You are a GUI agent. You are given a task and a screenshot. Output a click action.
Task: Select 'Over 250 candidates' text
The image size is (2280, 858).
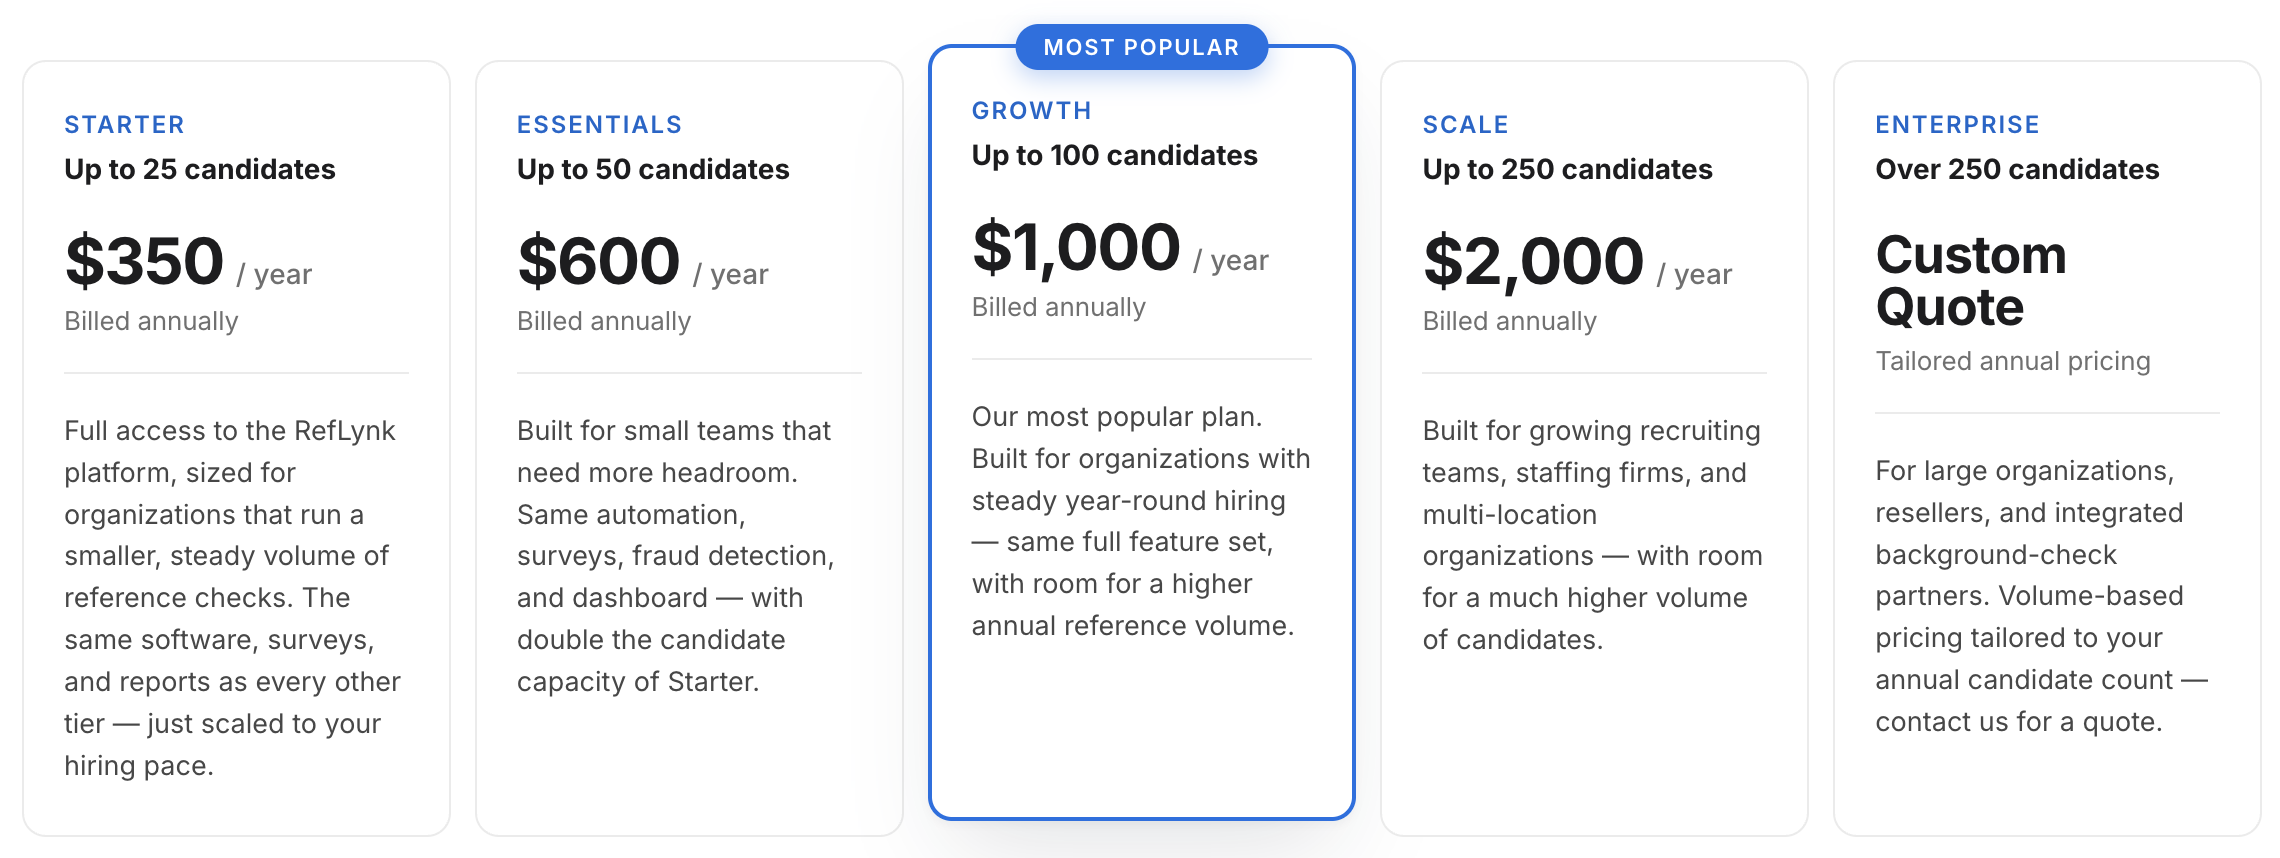[x=2017, y=170]
